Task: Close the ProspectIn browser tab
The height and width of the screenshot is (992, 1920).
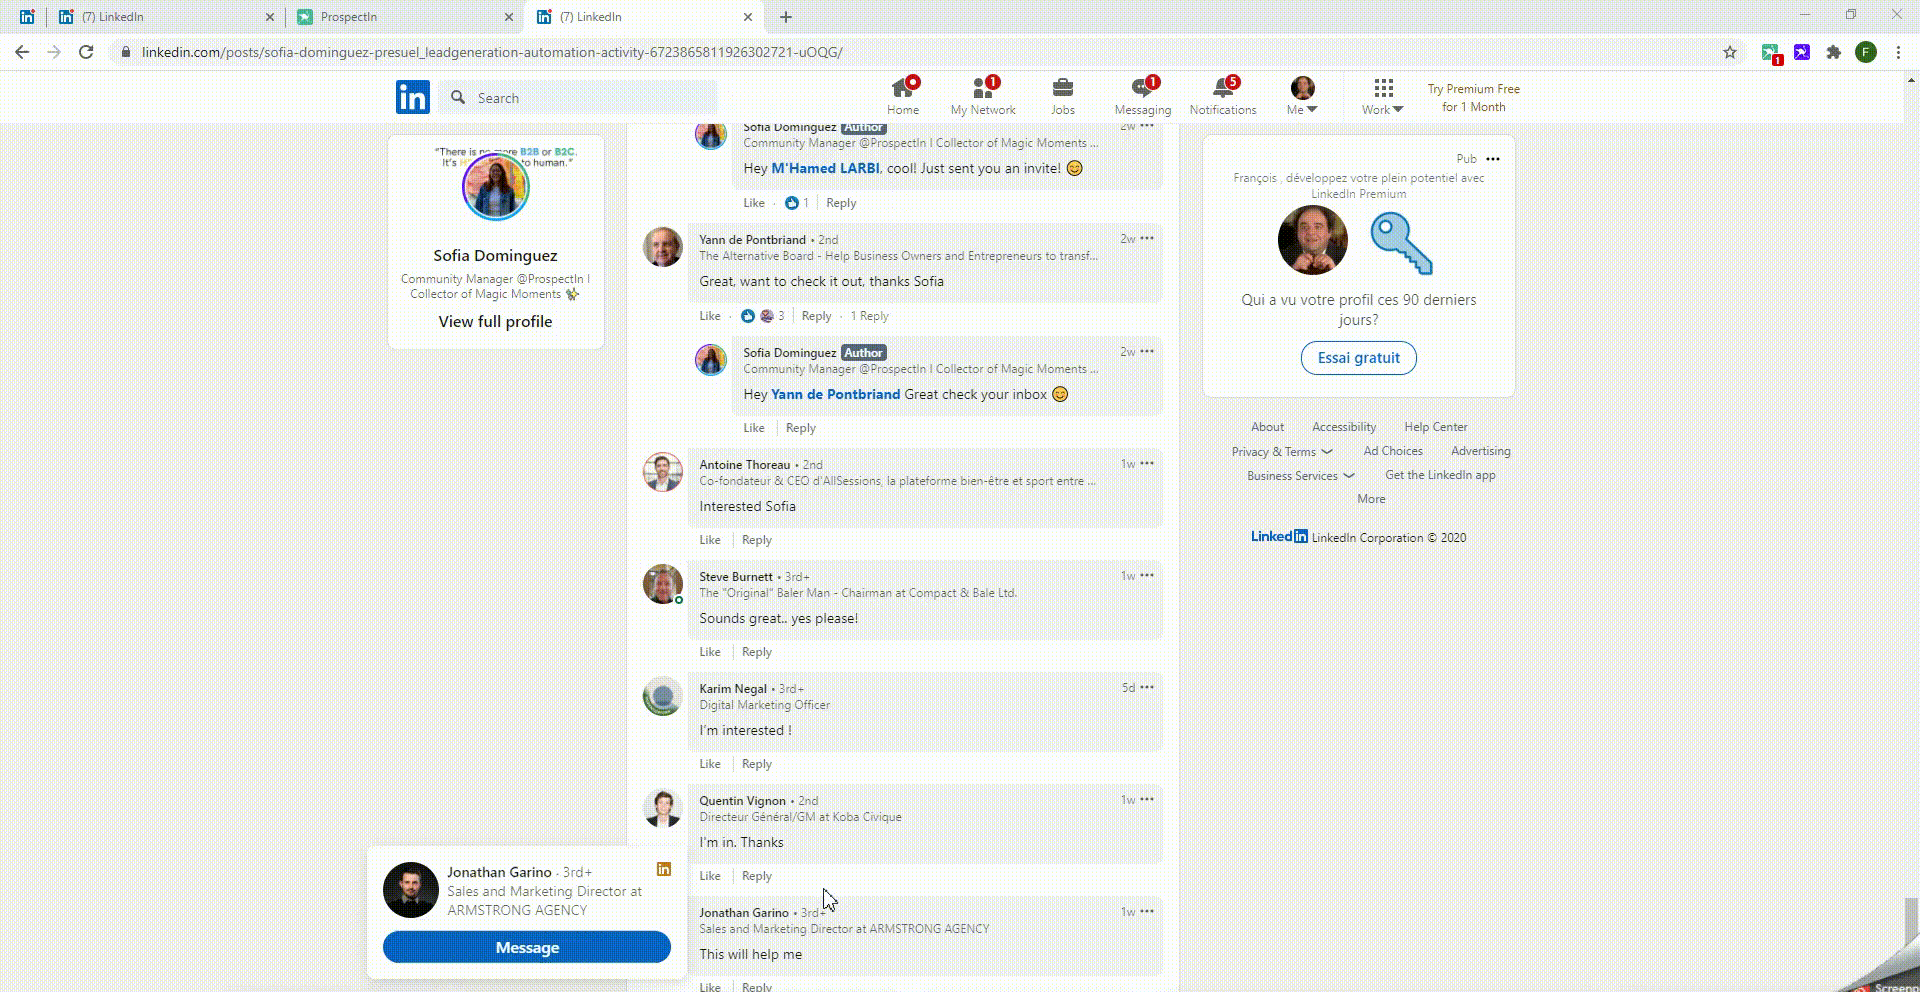Action: click(x=508, y=17)
